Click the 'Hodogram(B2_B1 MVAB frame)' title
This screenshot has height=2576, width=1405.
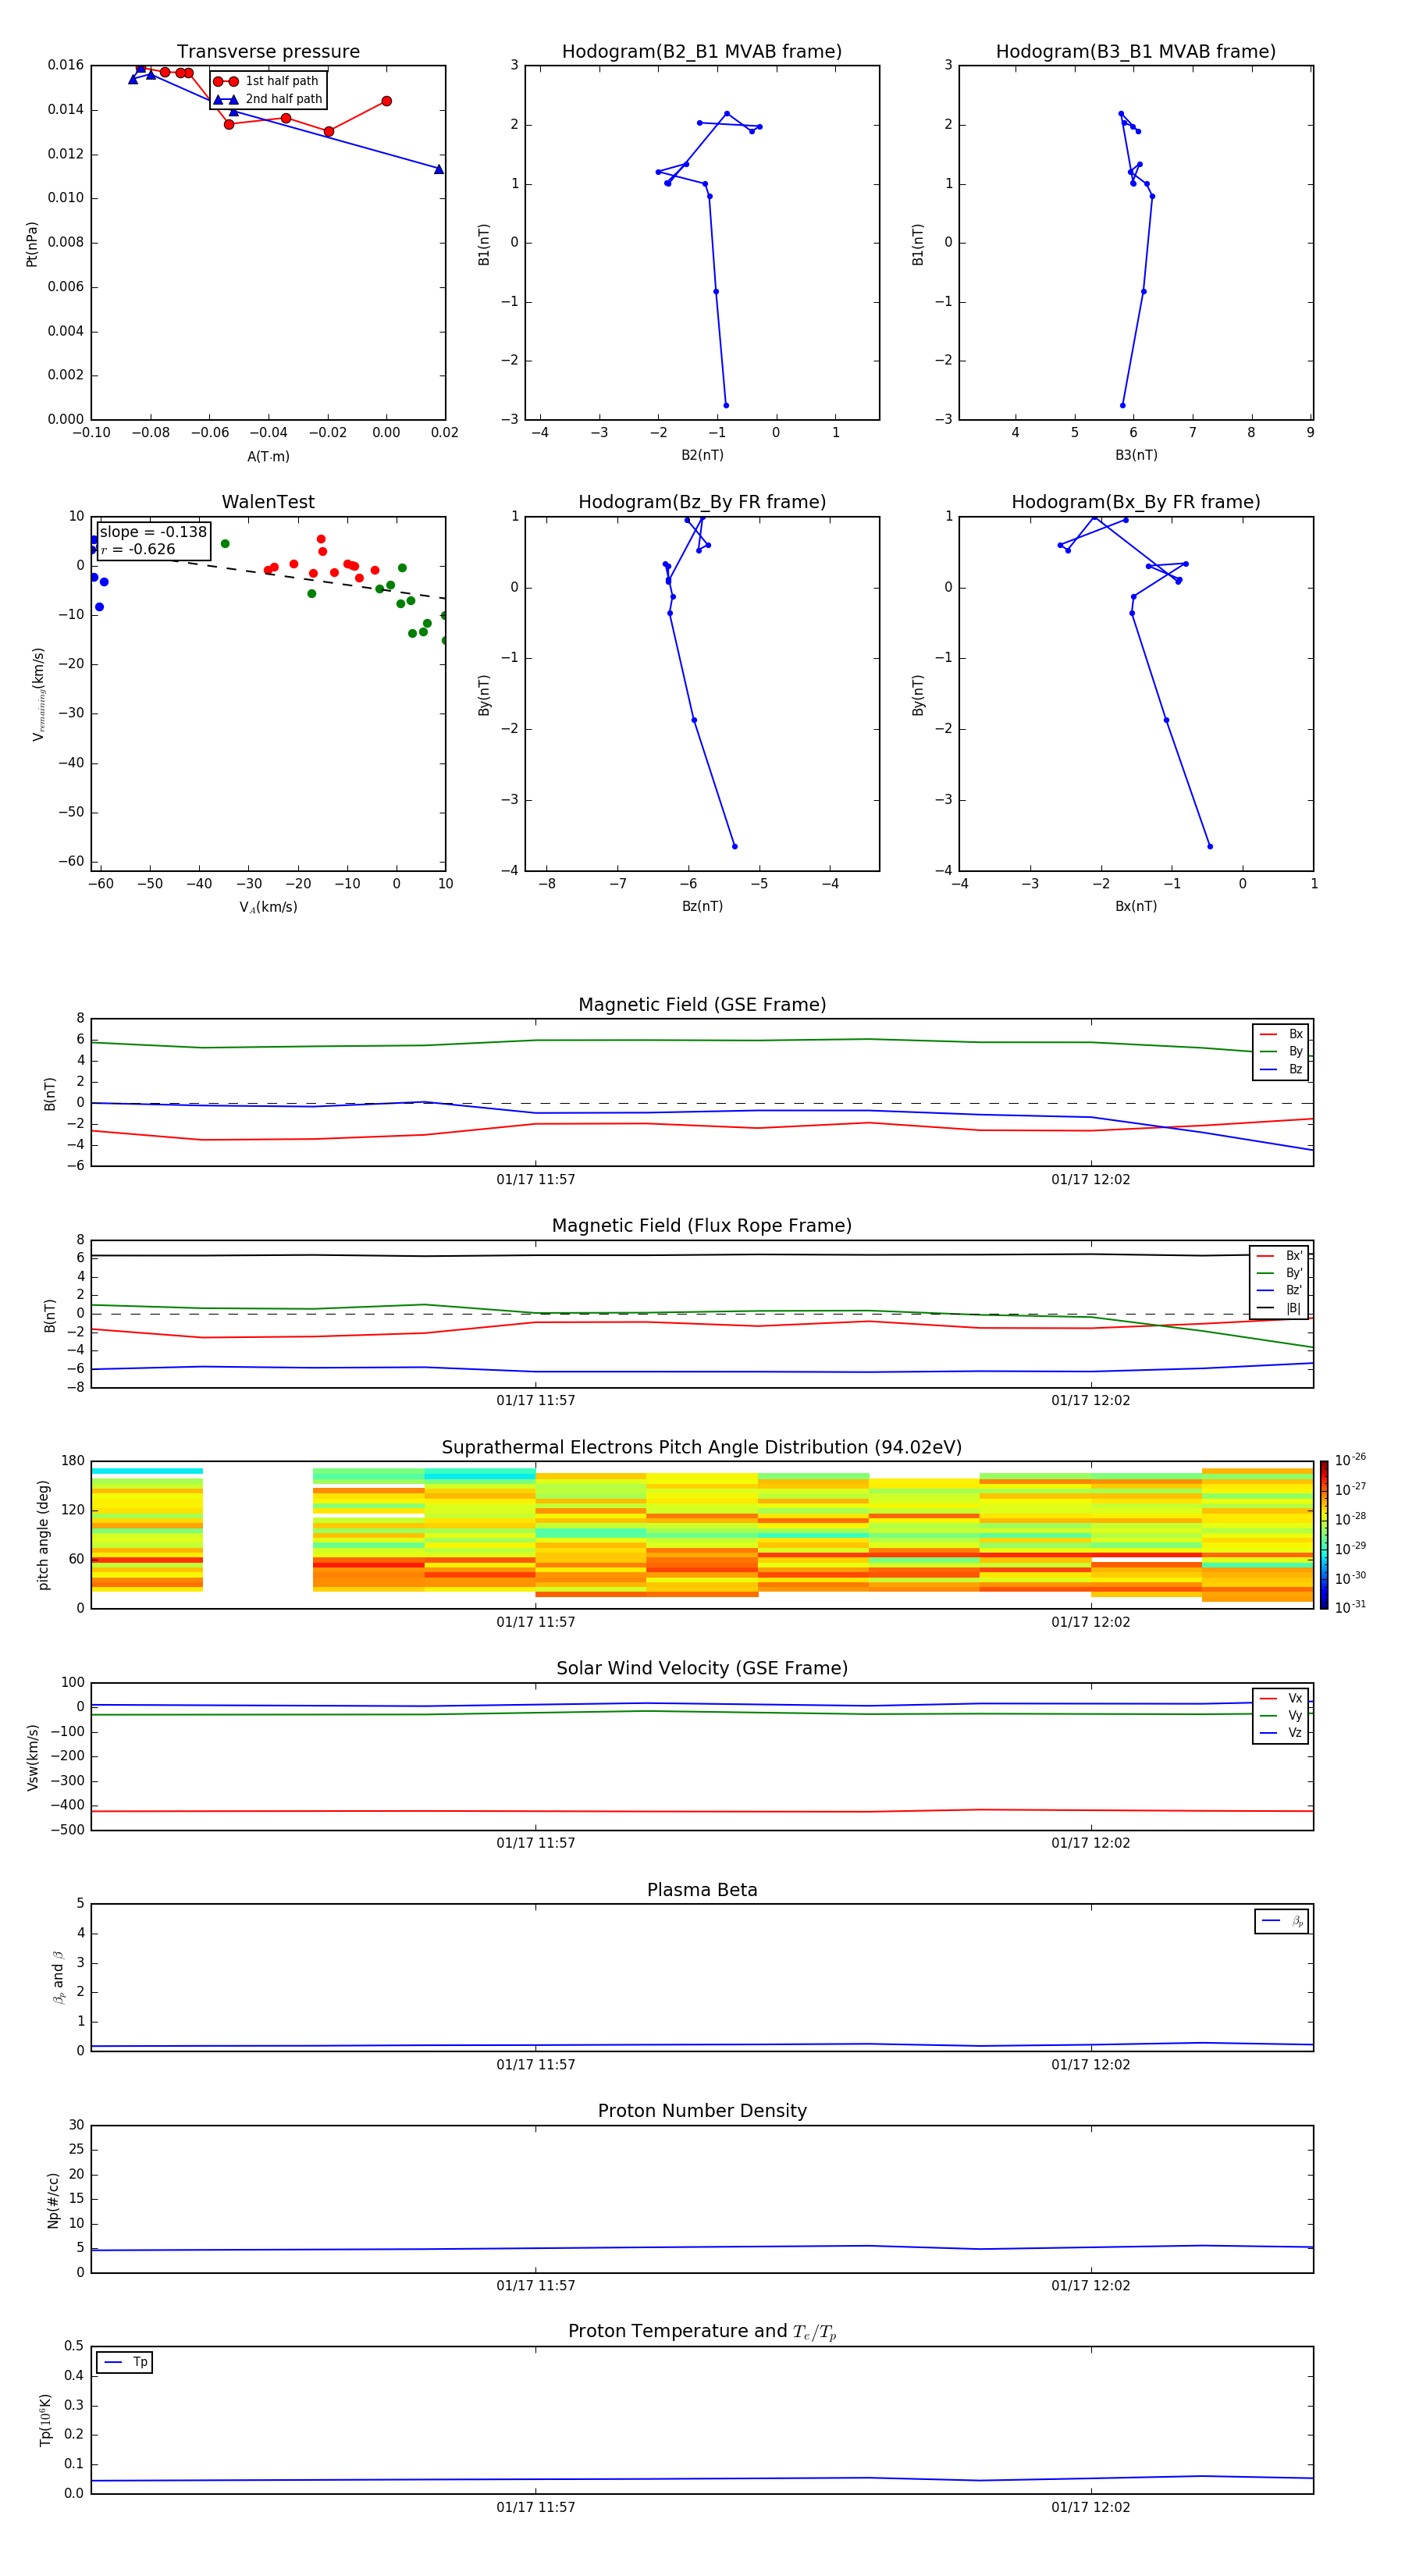pos(701,52)
